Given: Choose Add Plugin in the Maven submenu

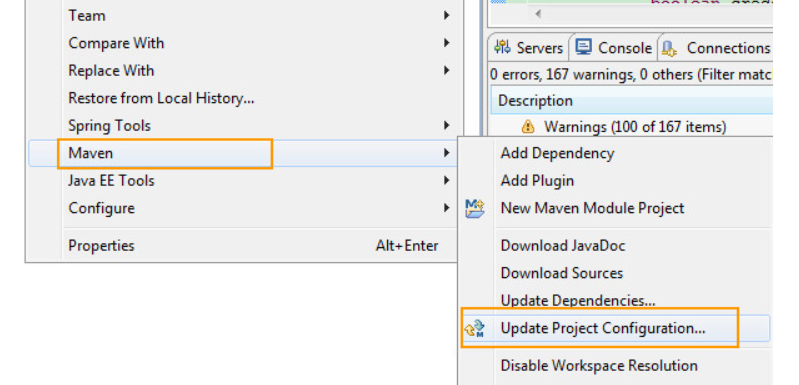Looking at the screenshot, I should click(x=616, y=181).
